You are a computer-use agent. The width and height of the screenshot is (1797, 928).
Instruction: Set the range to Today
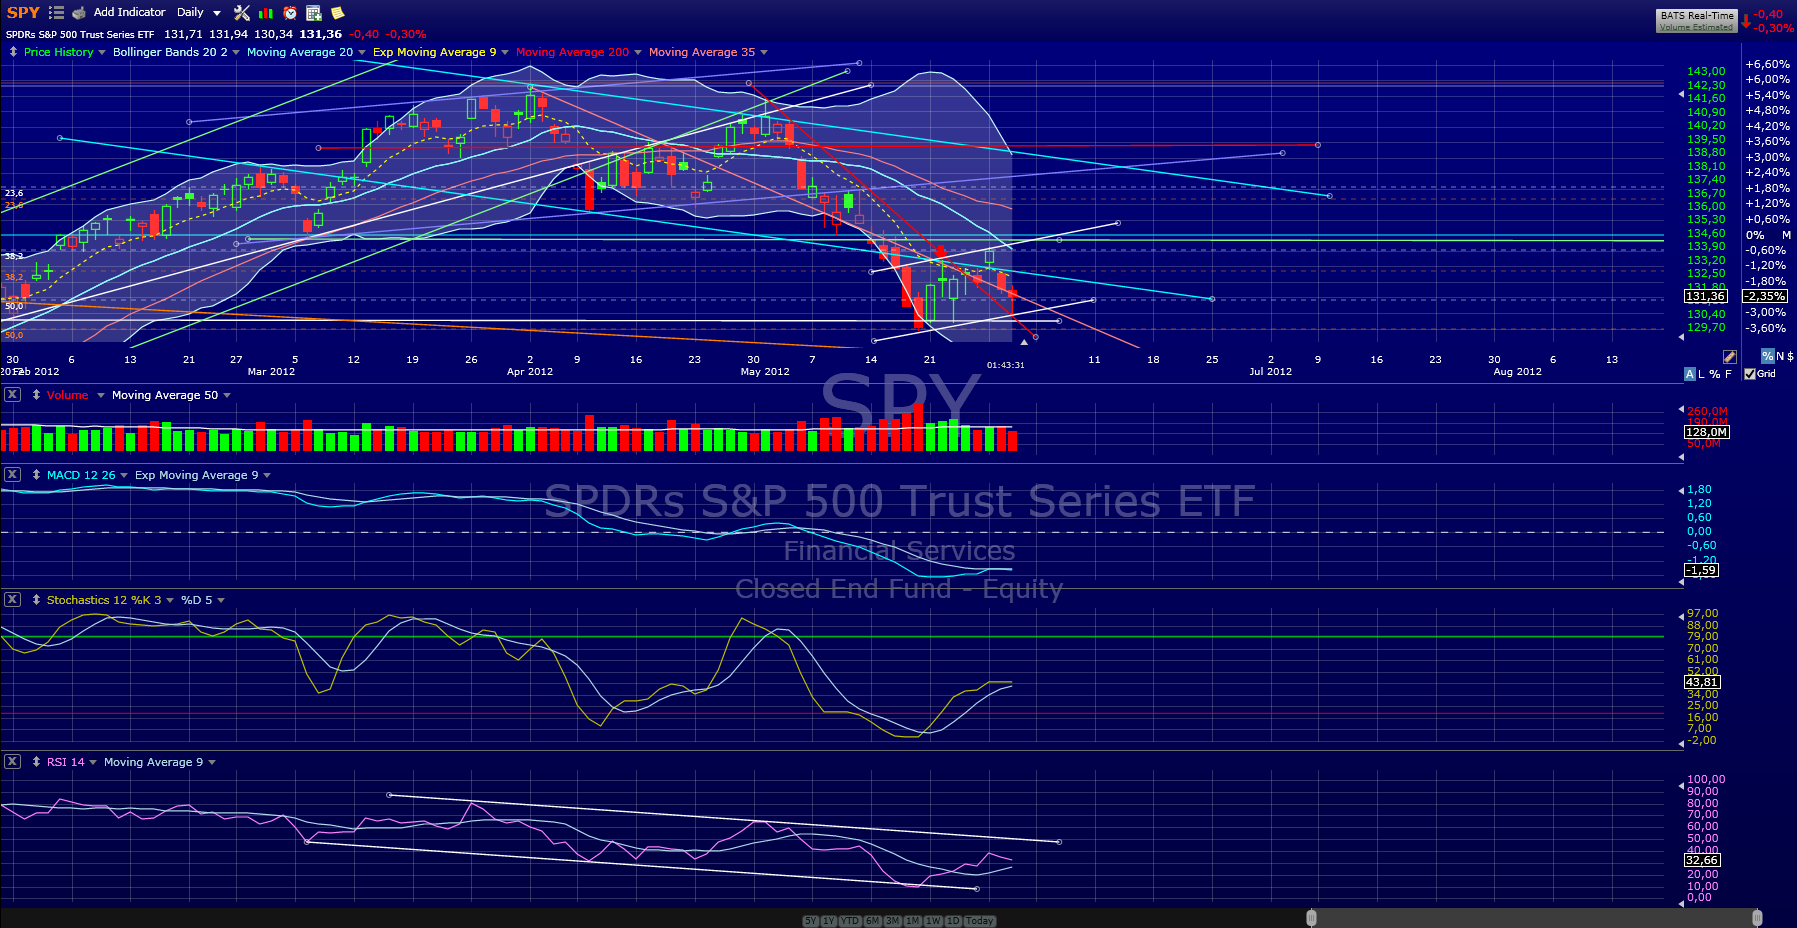tap(980, 921)
